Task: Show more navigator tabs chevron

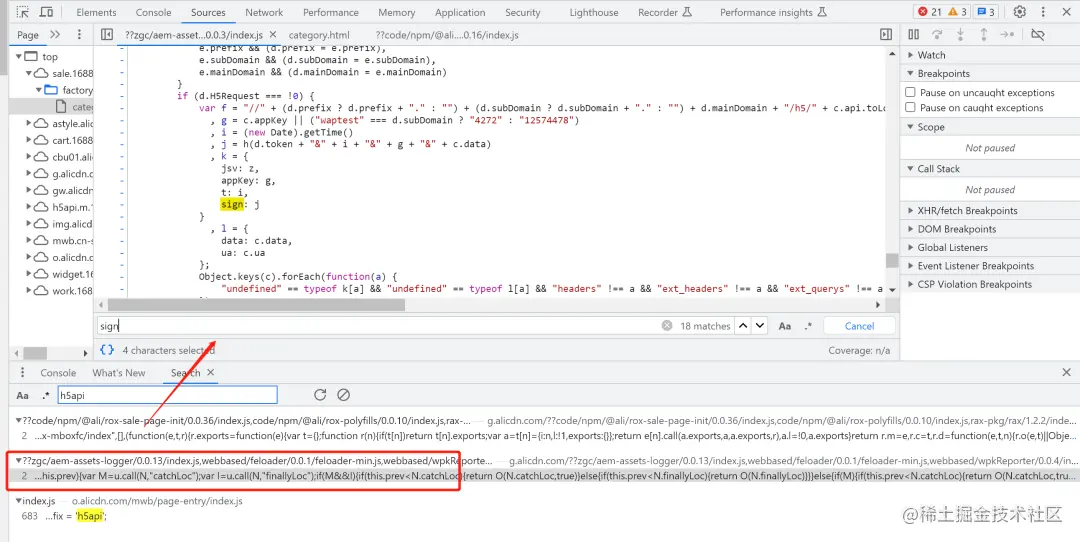Action: [55, 34]
